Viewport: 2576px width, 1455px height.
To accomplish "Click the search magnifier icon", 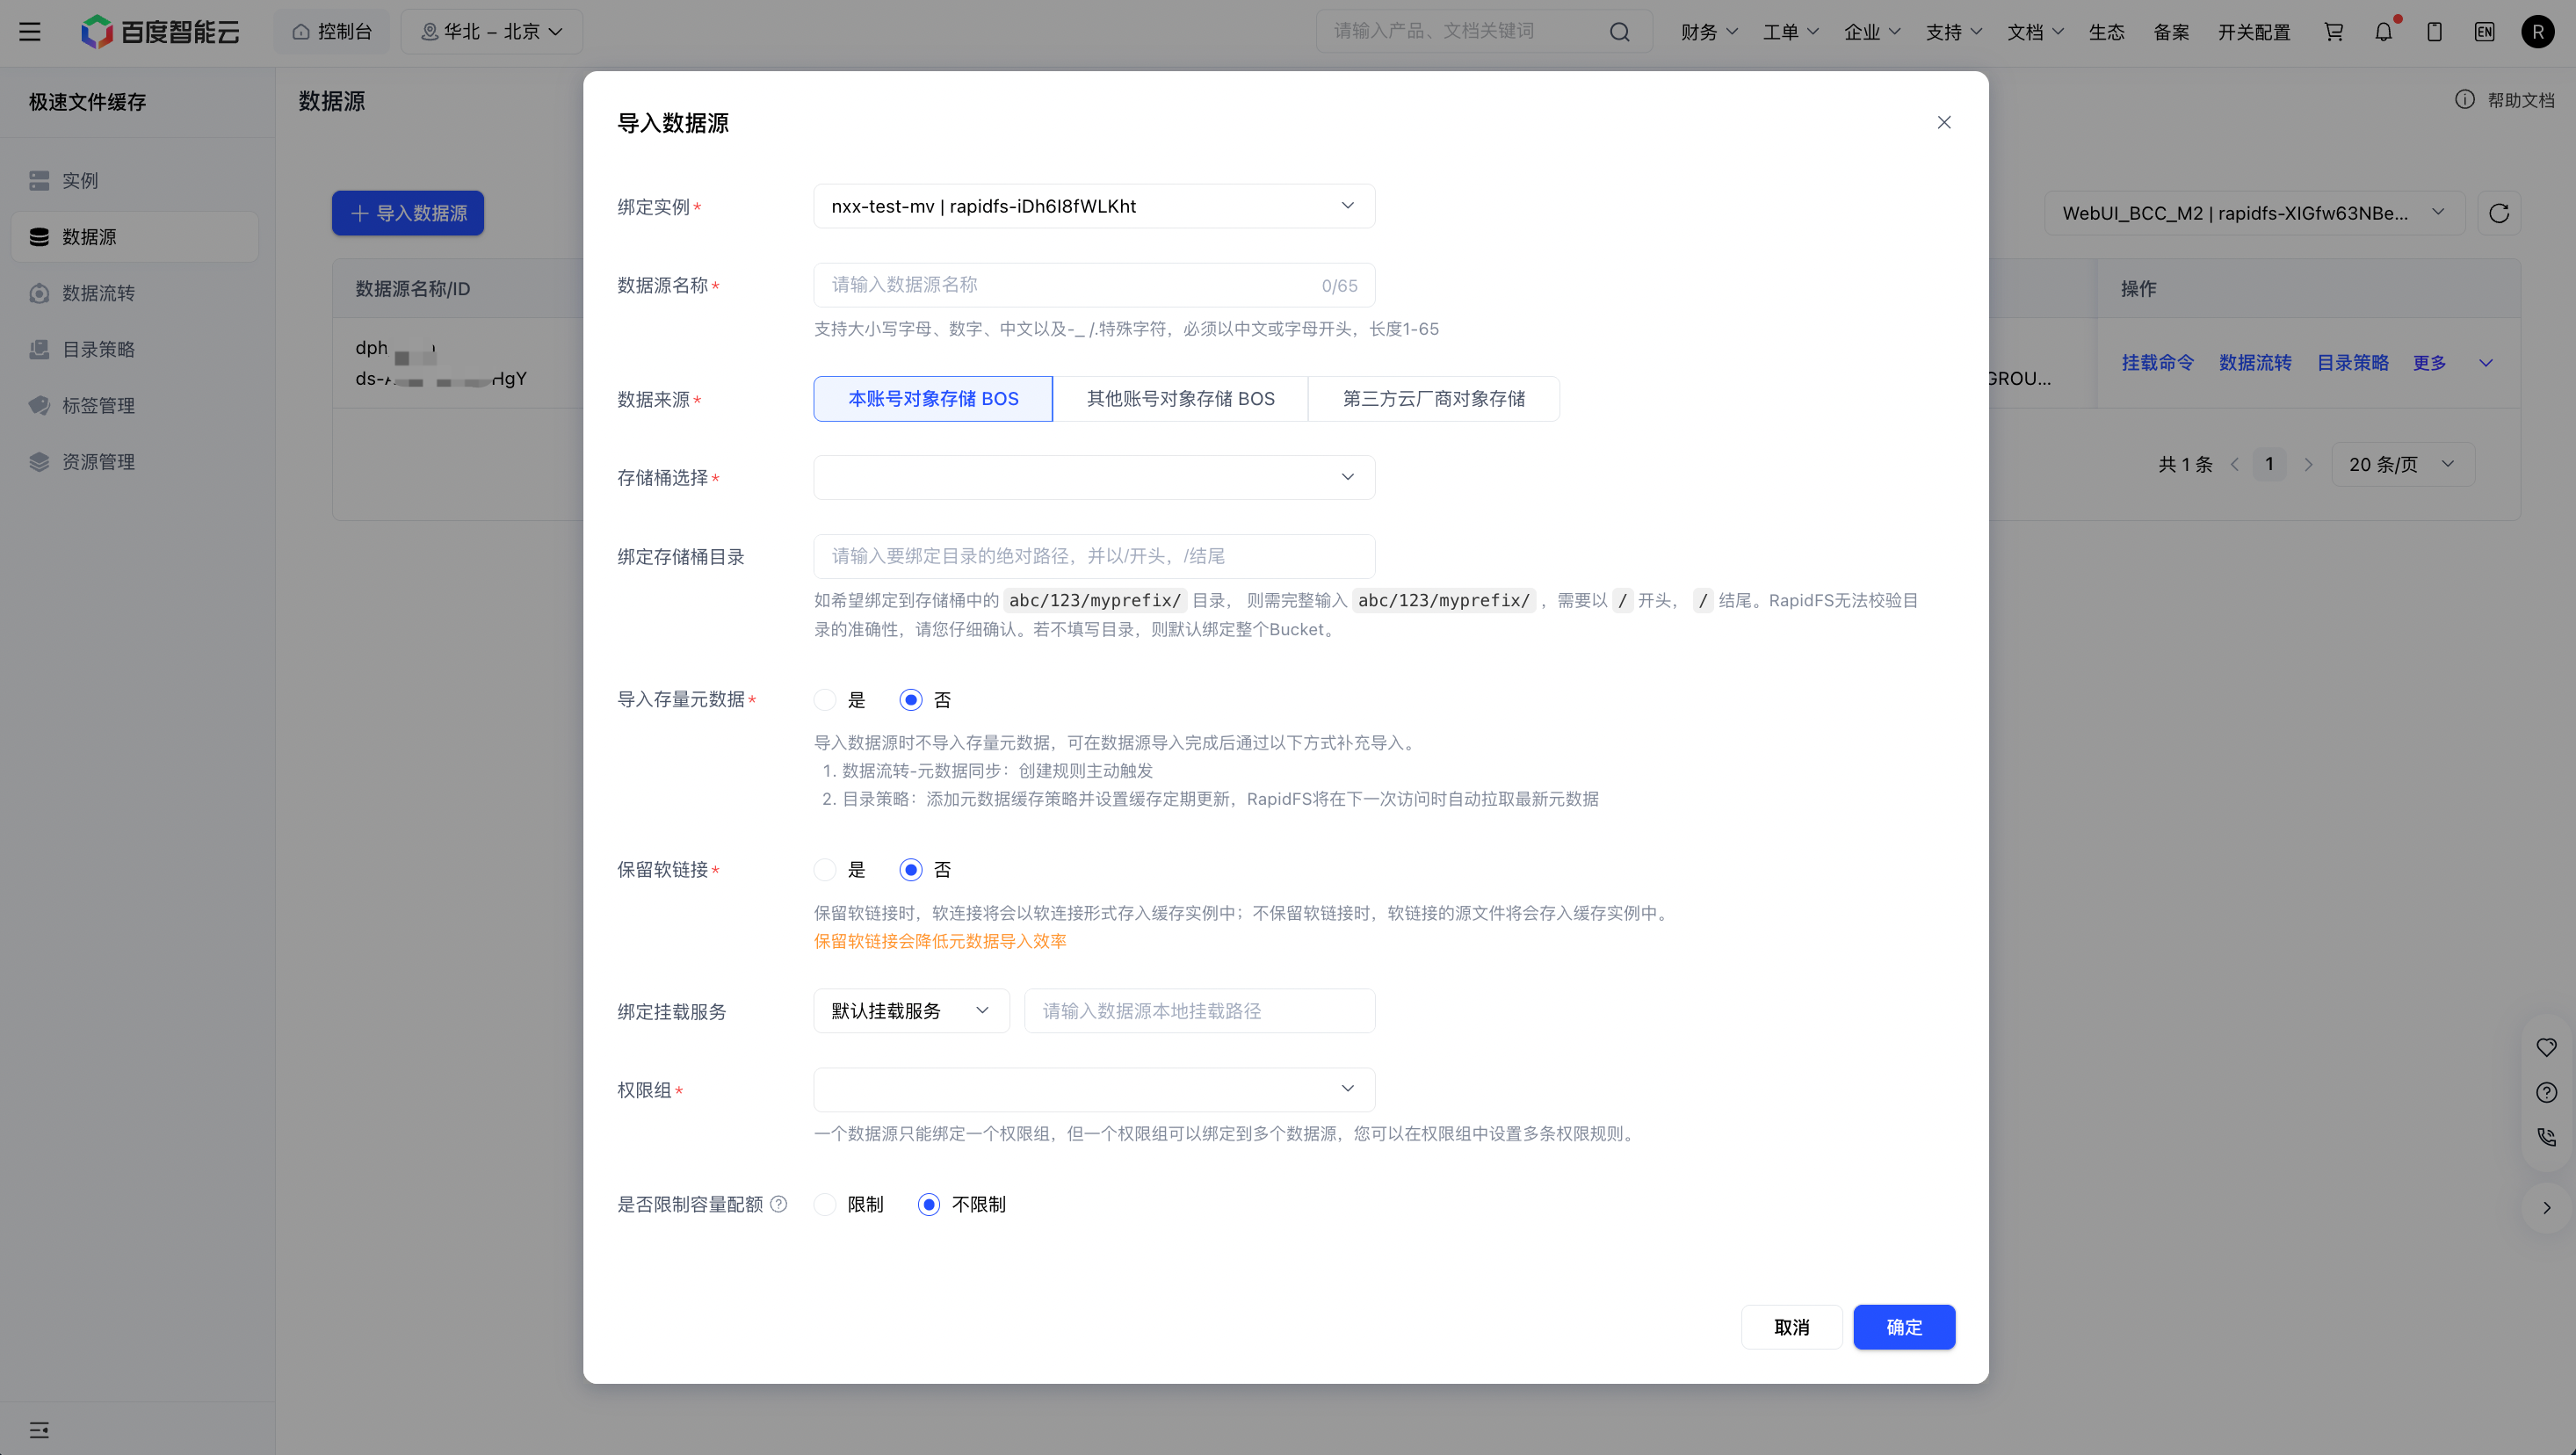I will [1619, 32].
